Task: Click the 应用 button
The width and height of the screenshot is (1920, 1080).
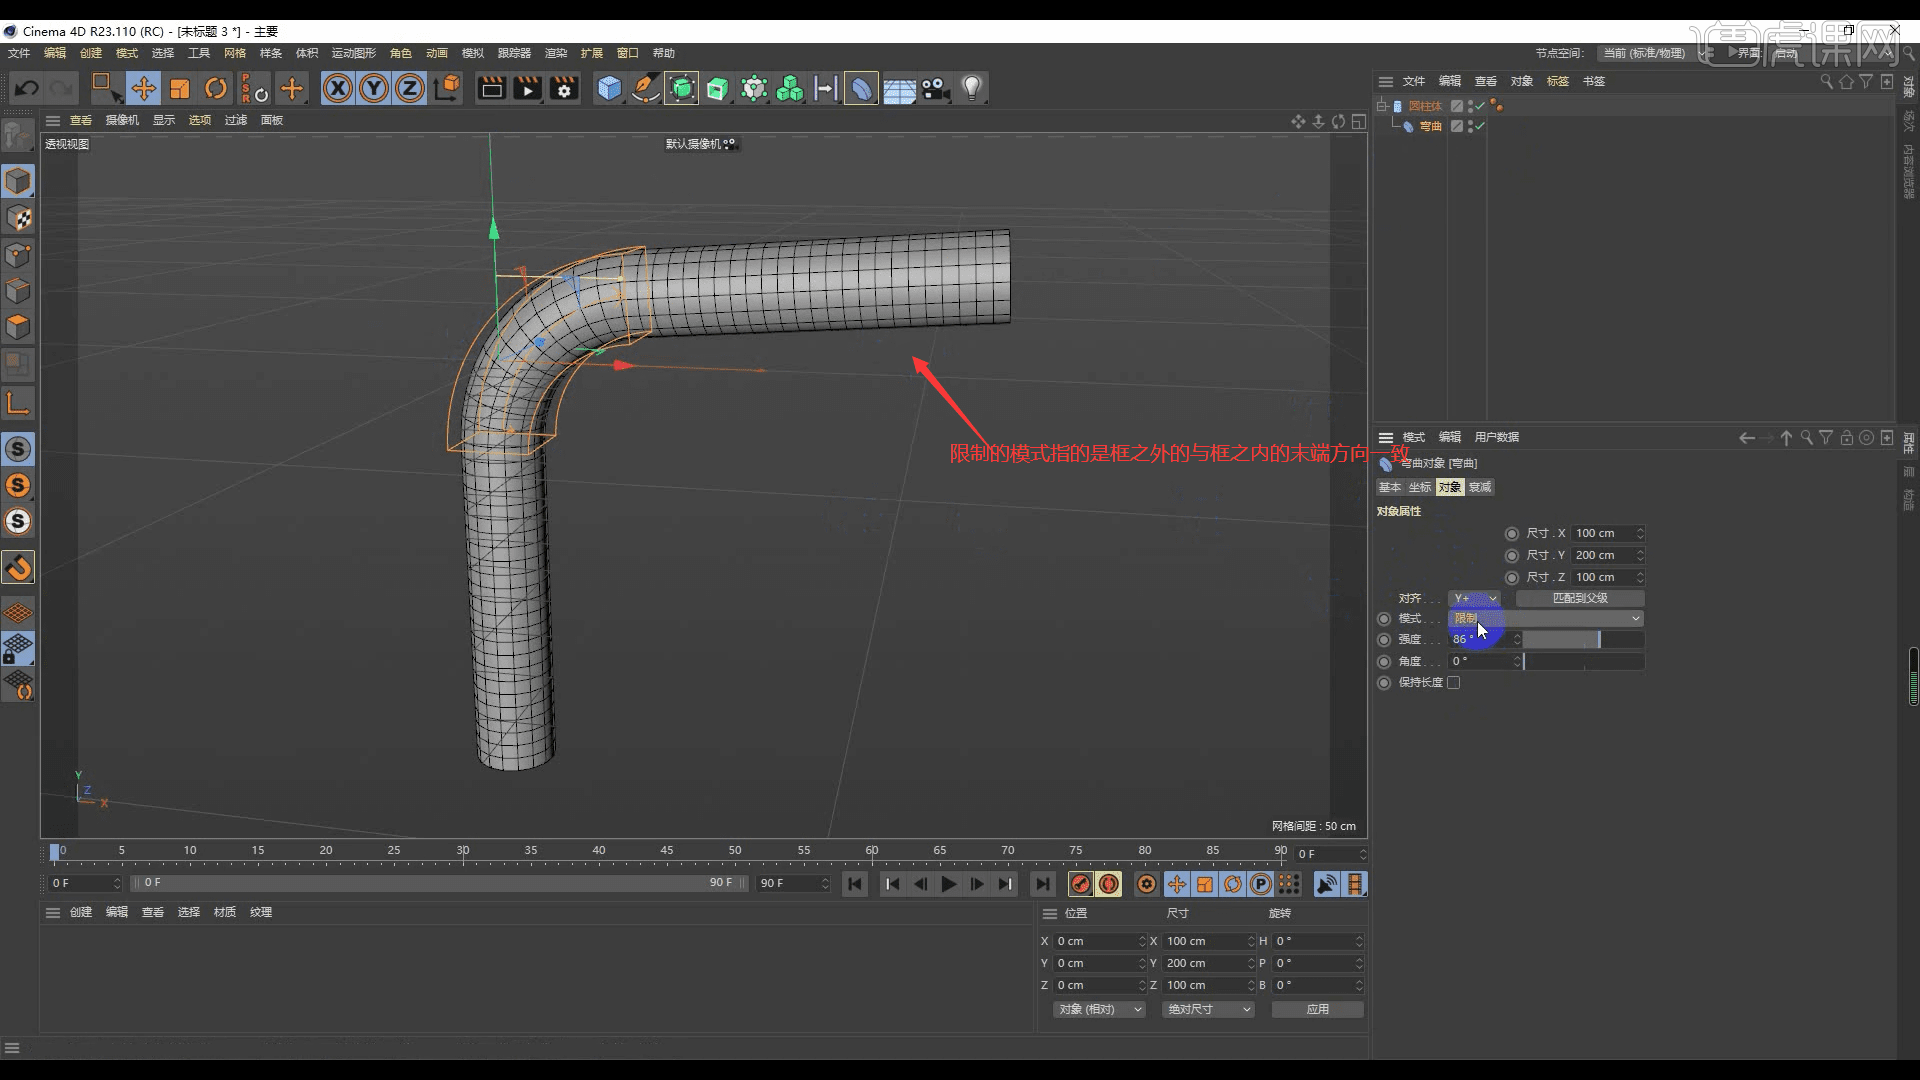Action: click(x=1318, y=1009)
